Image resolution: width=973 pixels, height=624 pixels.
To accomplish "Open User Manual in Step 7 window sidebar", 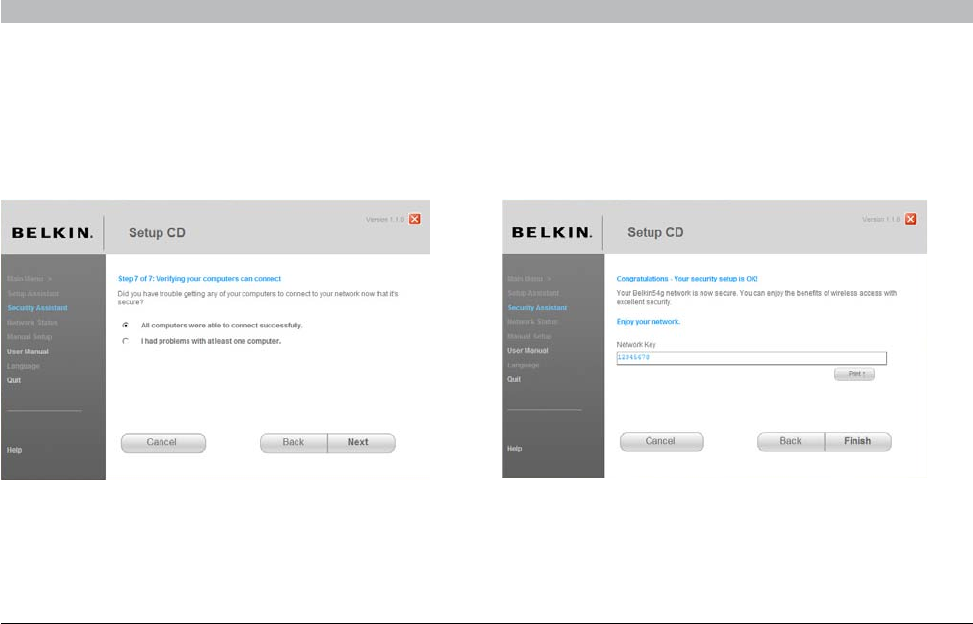I will [27, 352].
